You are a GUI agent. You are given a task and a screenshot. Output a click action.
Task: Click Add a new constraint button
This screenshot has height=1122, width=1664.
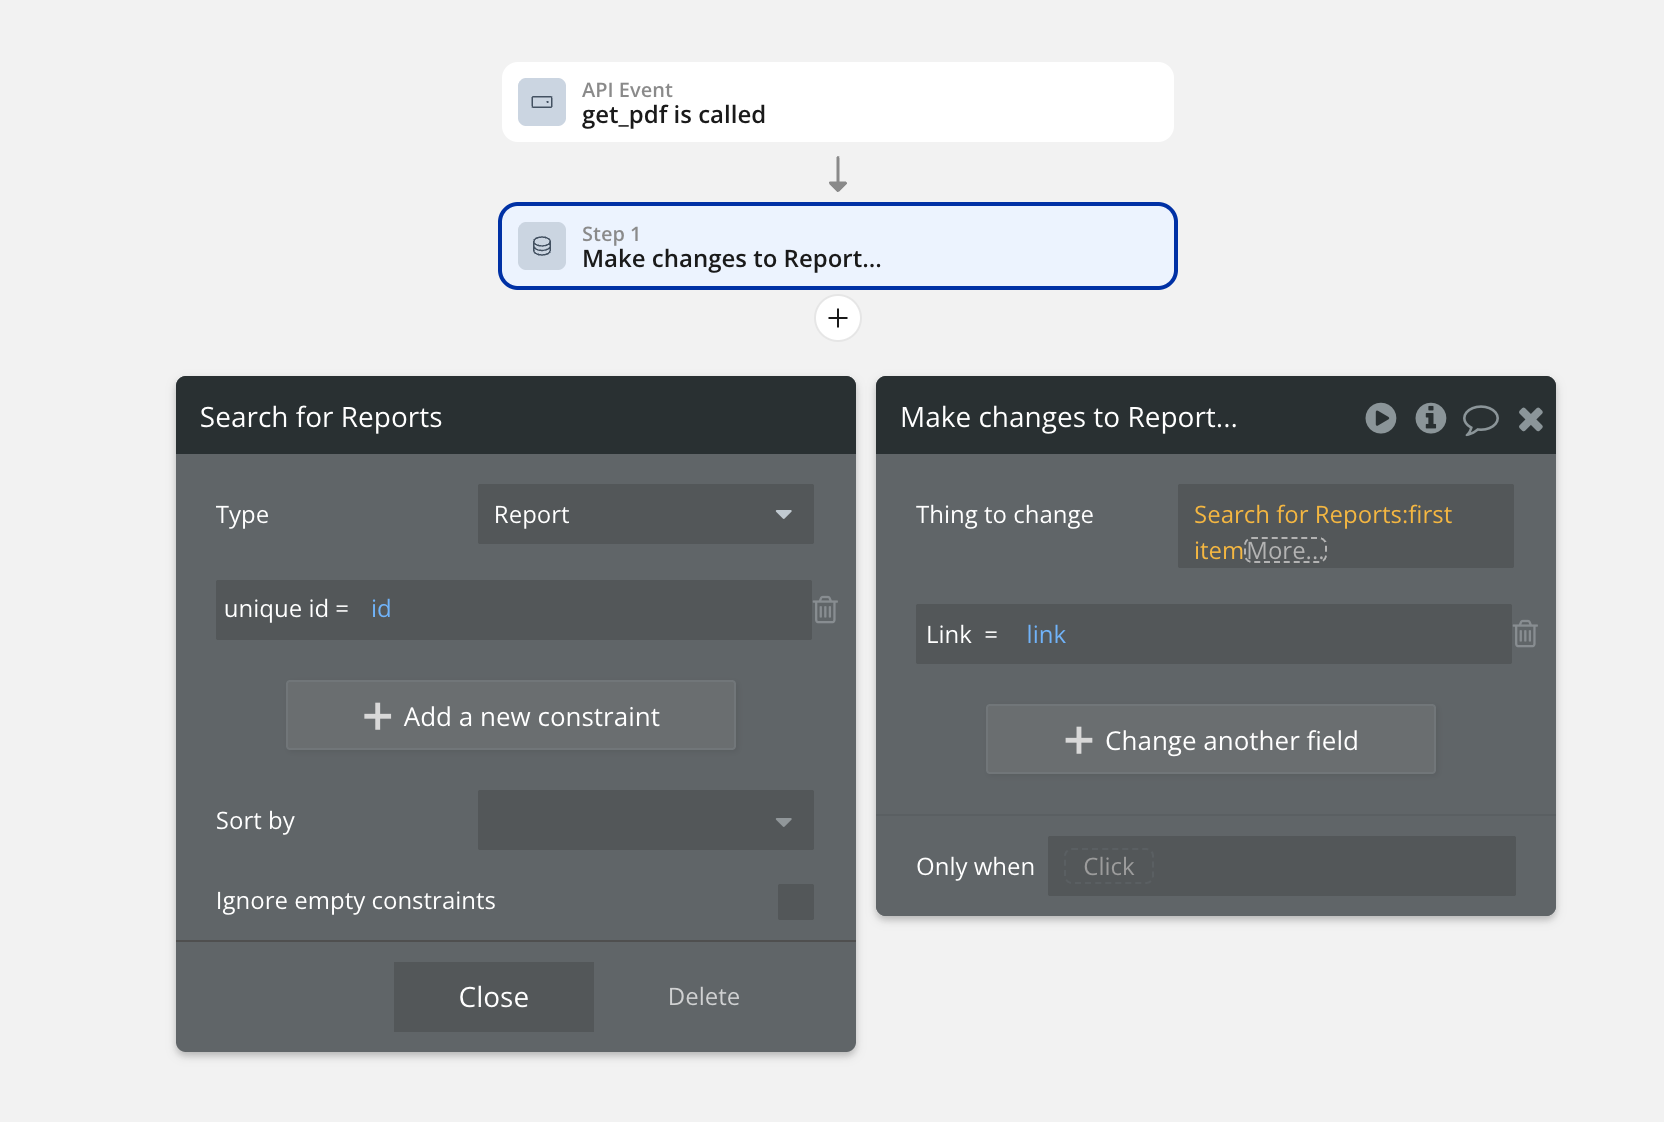coord(511,716)
